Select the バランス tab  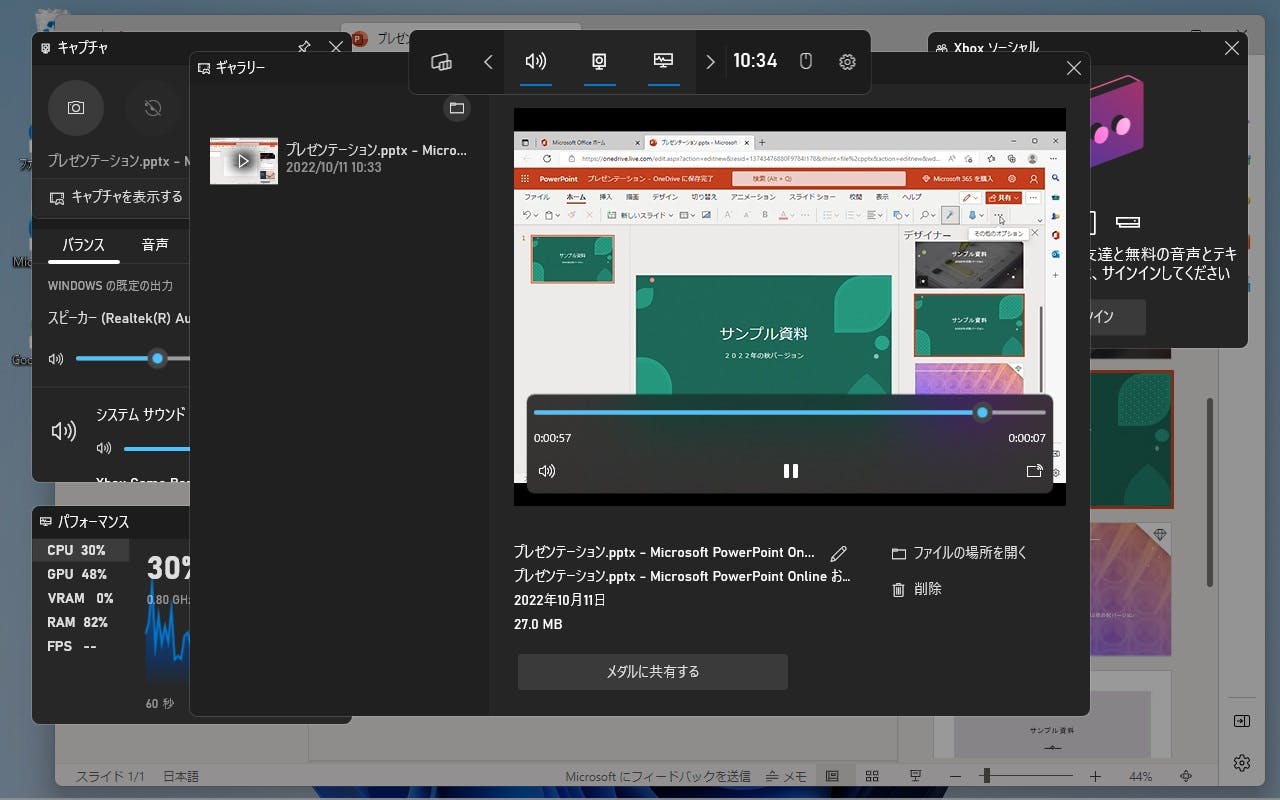83,244
